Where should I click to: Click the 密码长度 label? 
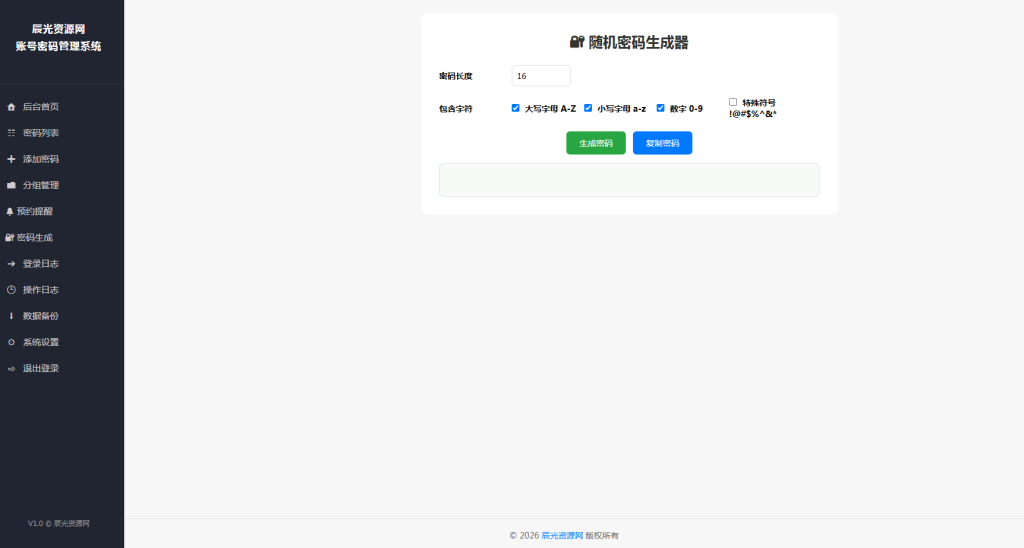click(x=455, y=76)
